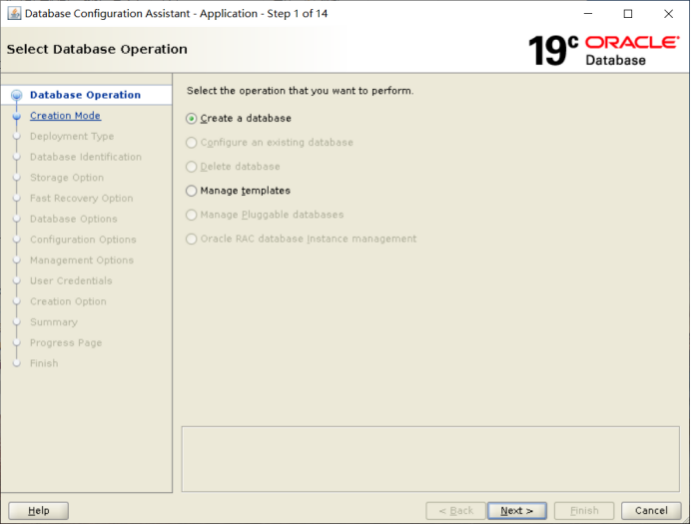Viewport: 692px width, 526px height.
Task: Click the Finish step in sidebar
Action: (x=44, y=363)
